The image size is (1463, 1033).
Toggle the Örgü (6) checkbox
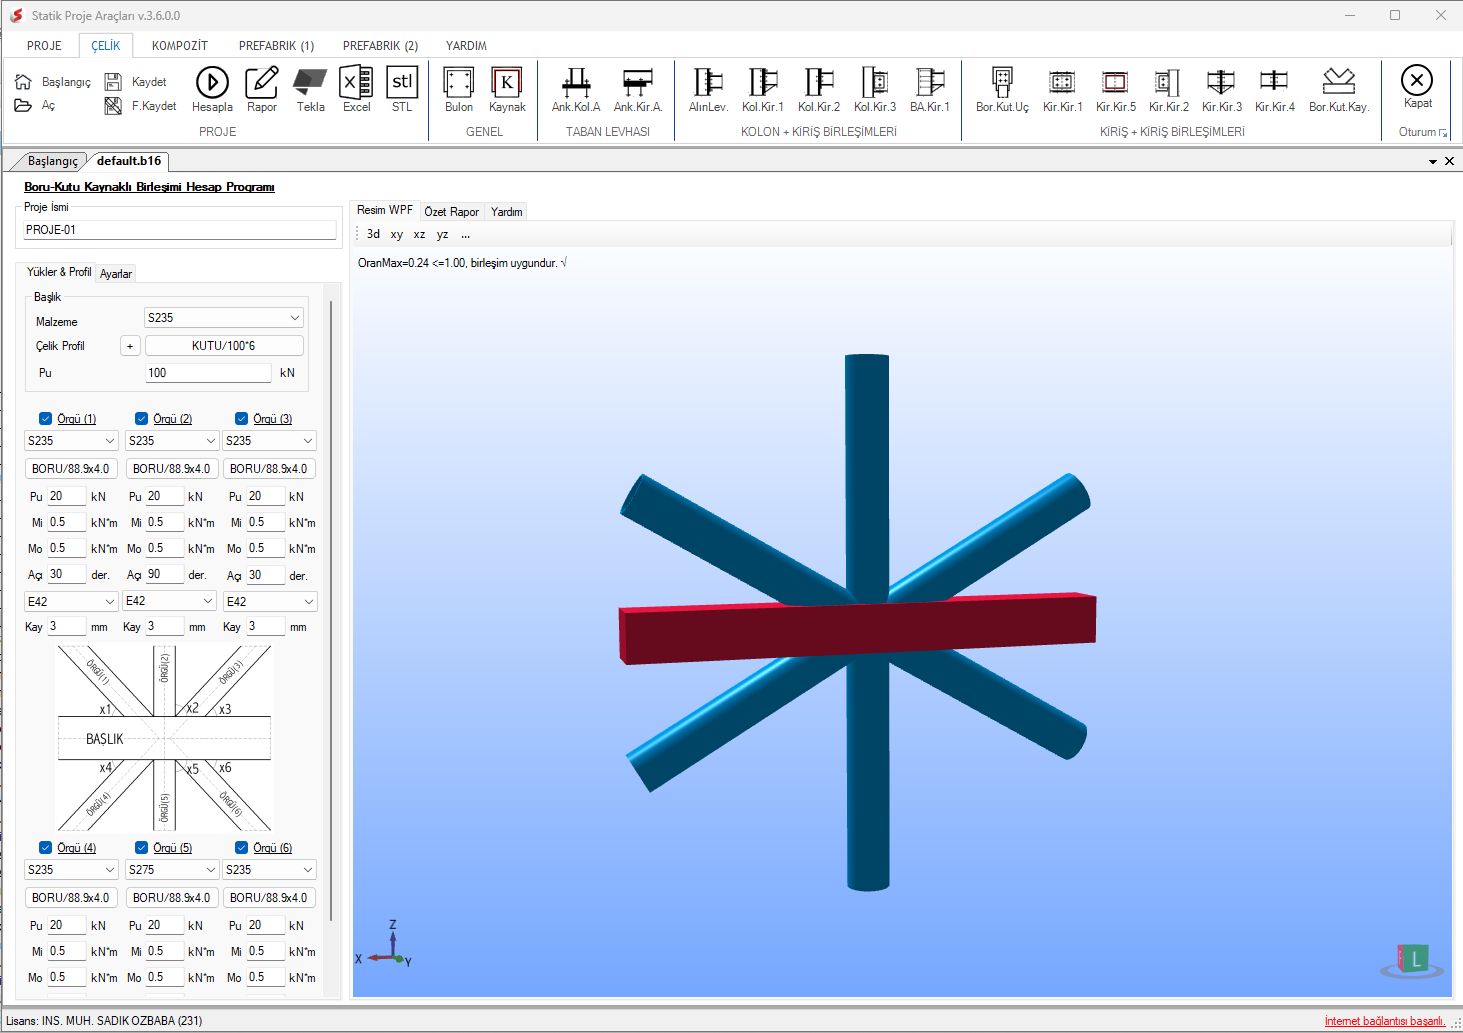pyautogui.click(x=241, y=848)
